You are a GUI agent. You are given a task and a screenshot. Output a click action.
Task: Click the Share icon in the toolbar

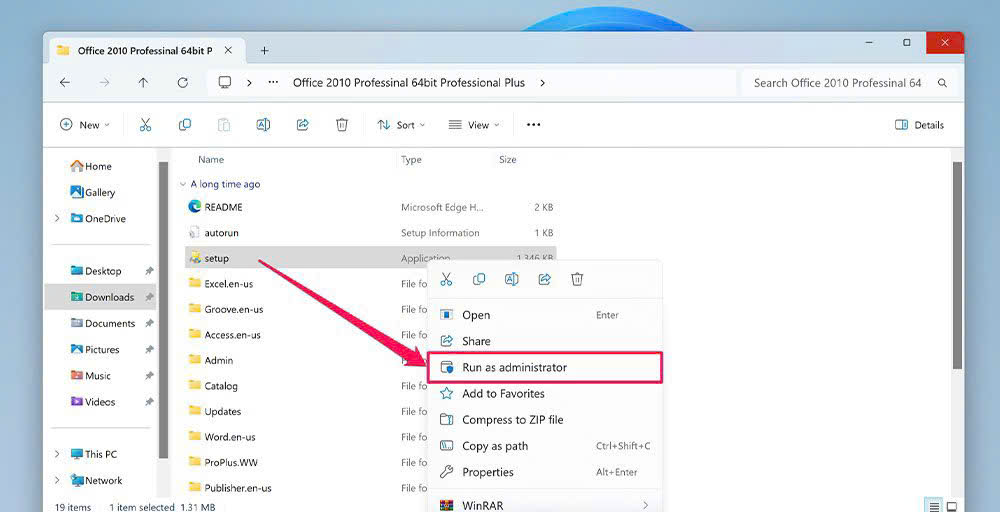pyautogui.click(x=303, y=125)
